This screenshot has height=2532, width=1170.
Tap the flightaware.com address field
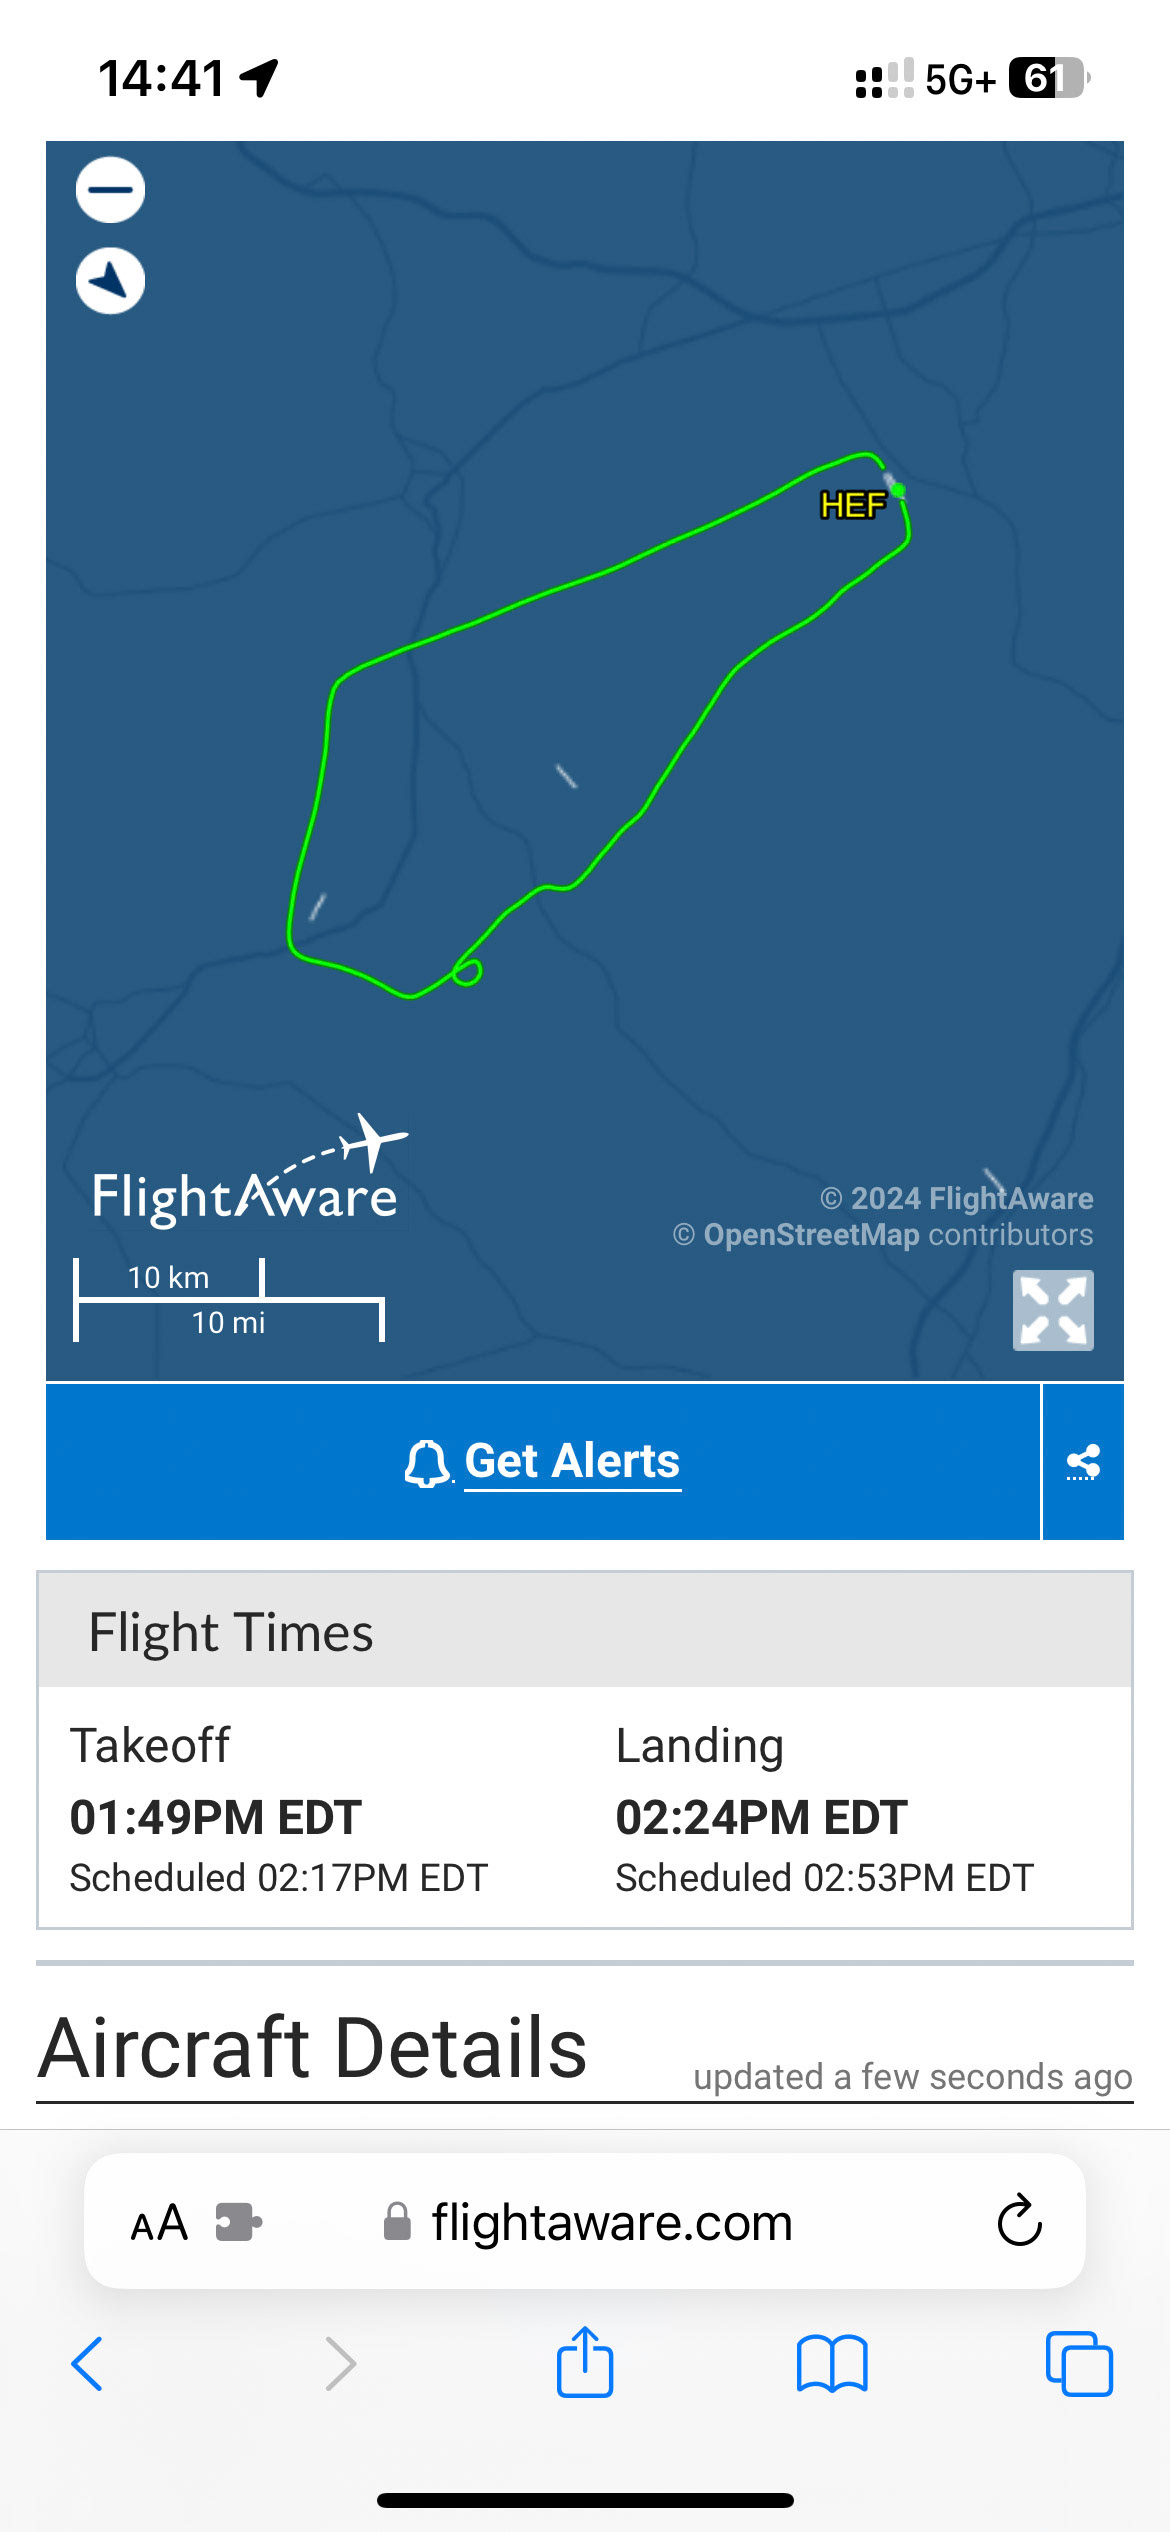pos(610,2222)
